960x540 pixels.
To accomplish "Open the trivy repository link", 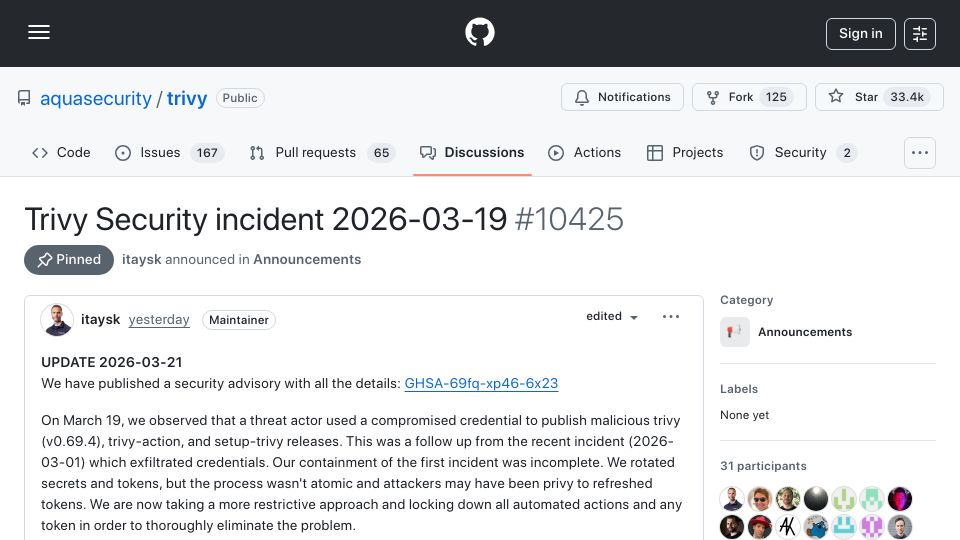I will point(187,98).
